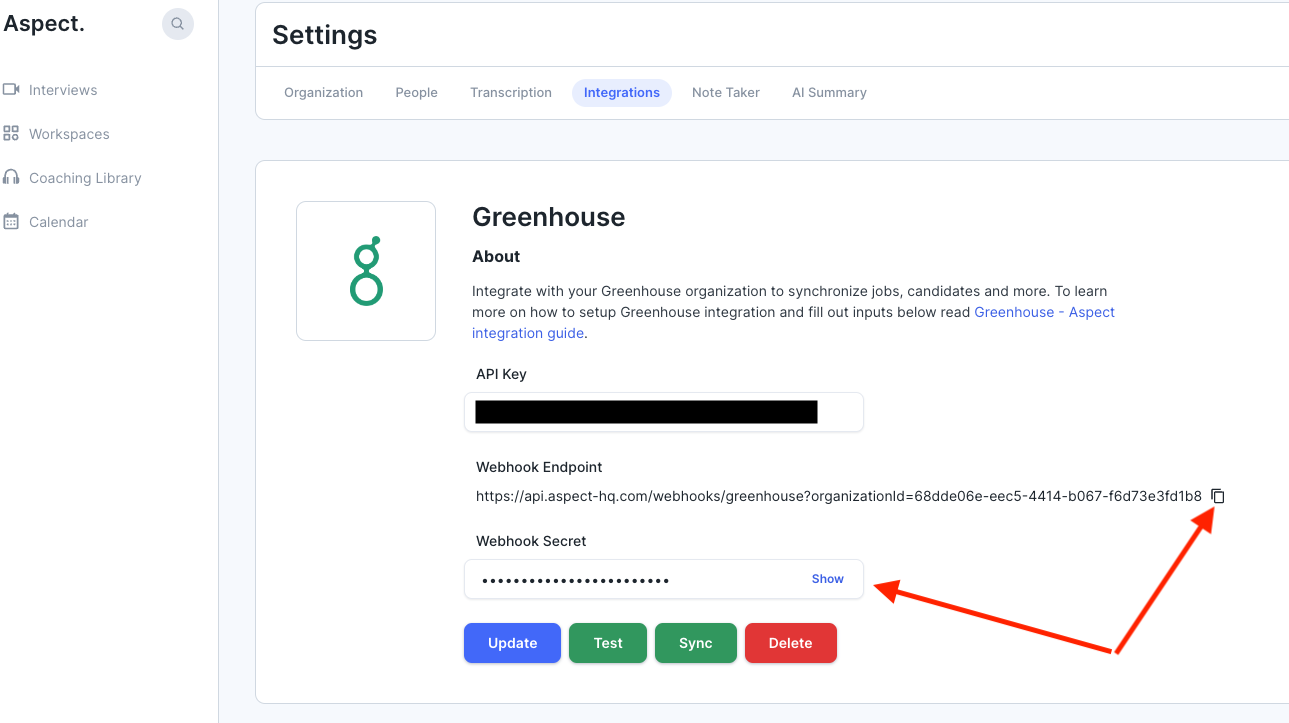Click the Calendar icon in sidebar
This screenshot has width=1289, height=723.
12,221
